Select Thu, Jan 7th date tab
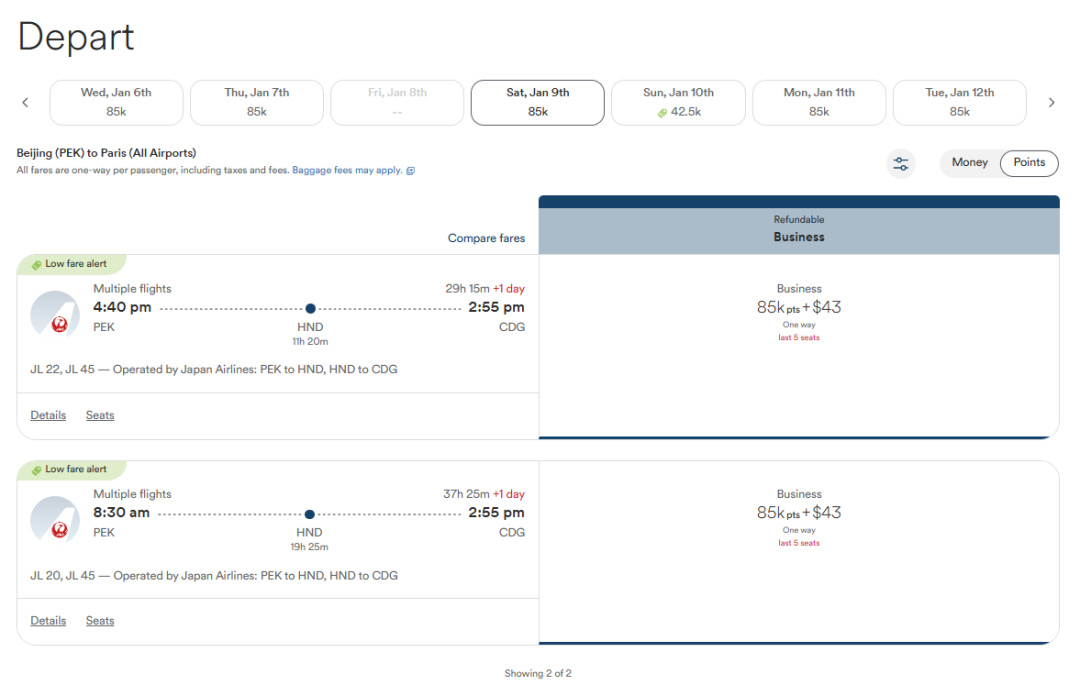Viewport: 1080px width, 685px height. [257, 103]
